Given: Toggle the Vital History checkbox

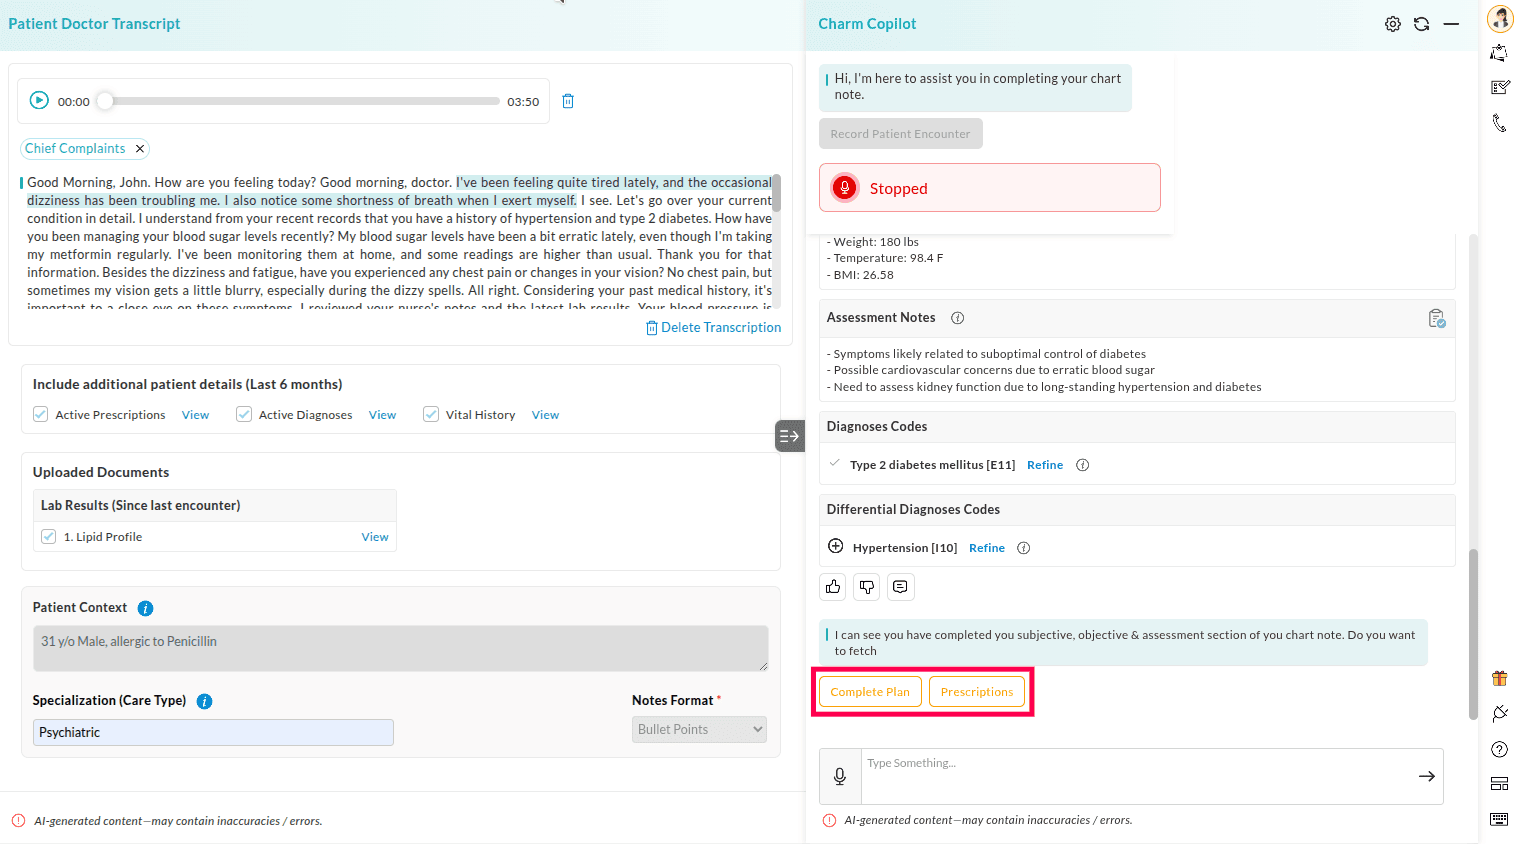Looking at the screenshot, I should tap(431, 414).
